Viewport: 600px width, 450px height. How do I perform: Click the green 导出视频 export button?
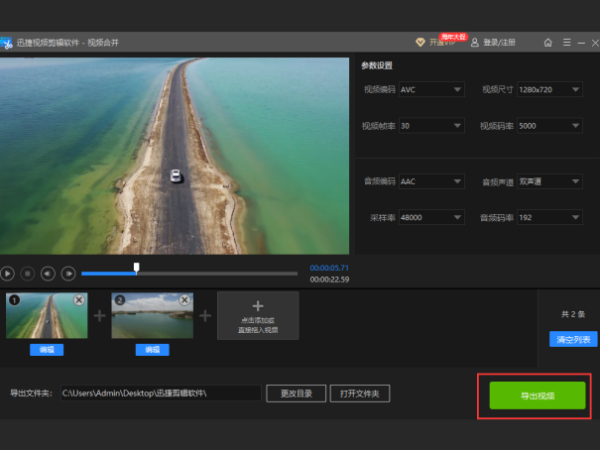coord(537,395)
